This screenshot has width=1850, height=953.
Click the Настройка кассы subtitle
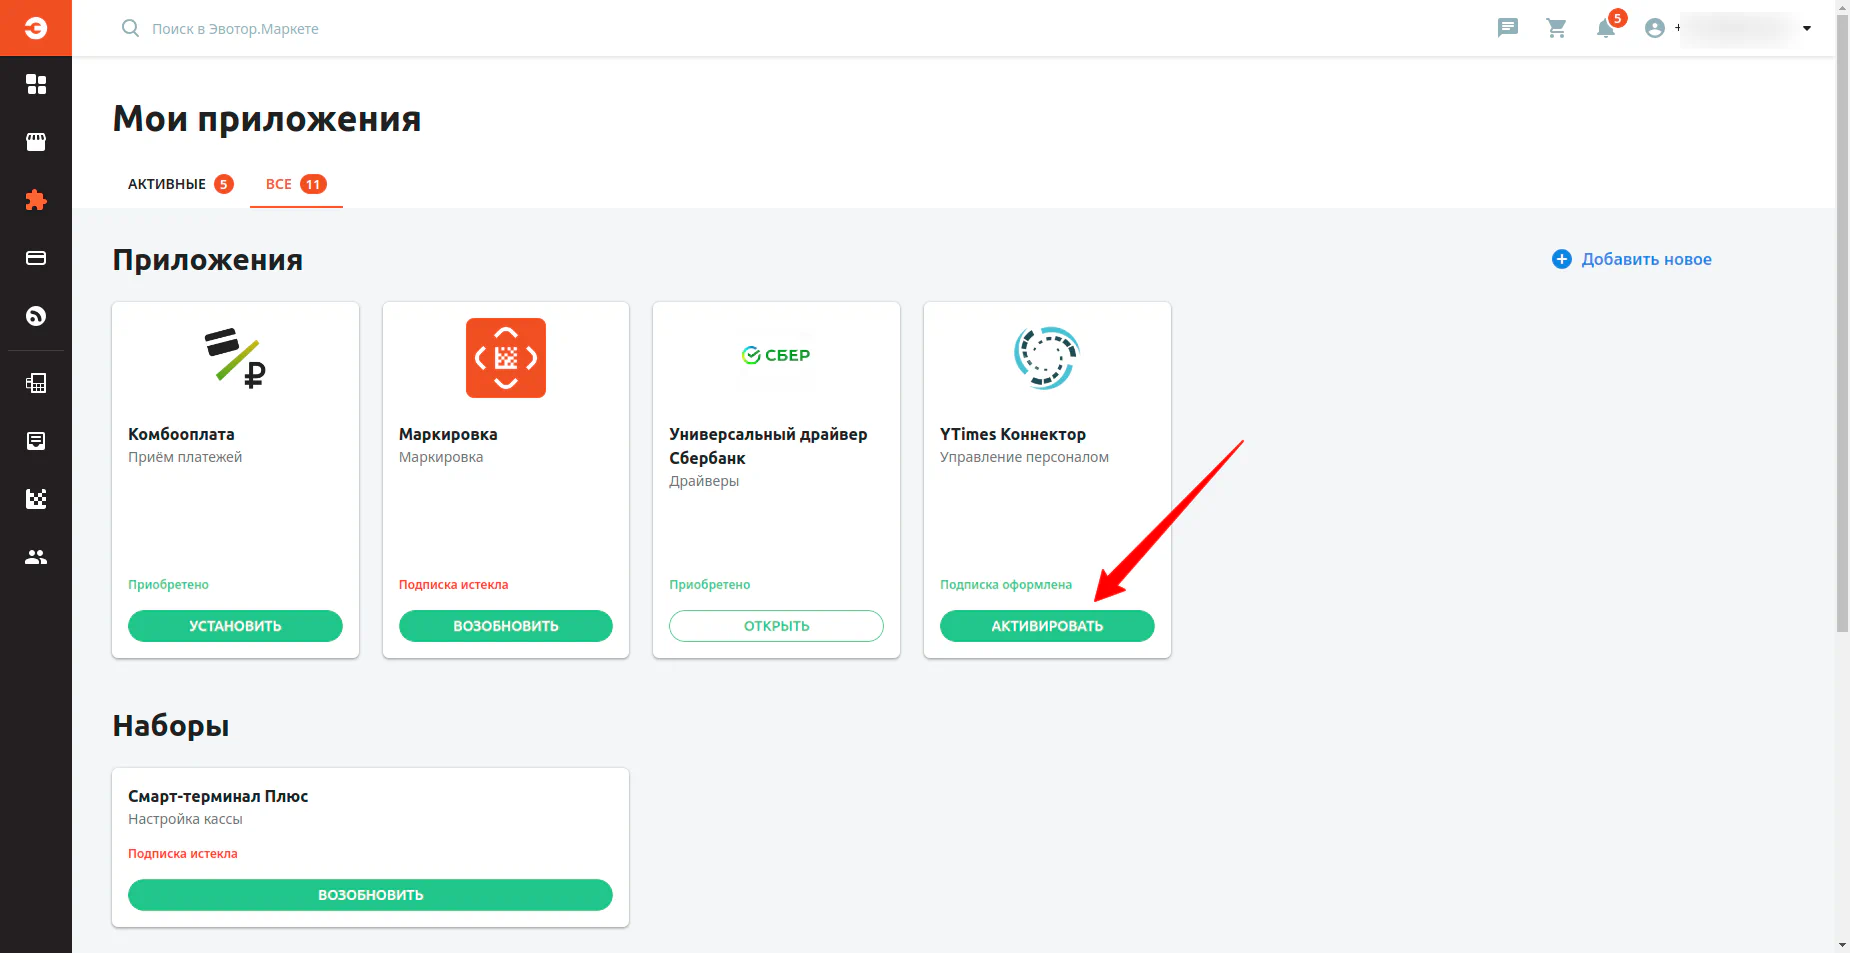[185, 819]
